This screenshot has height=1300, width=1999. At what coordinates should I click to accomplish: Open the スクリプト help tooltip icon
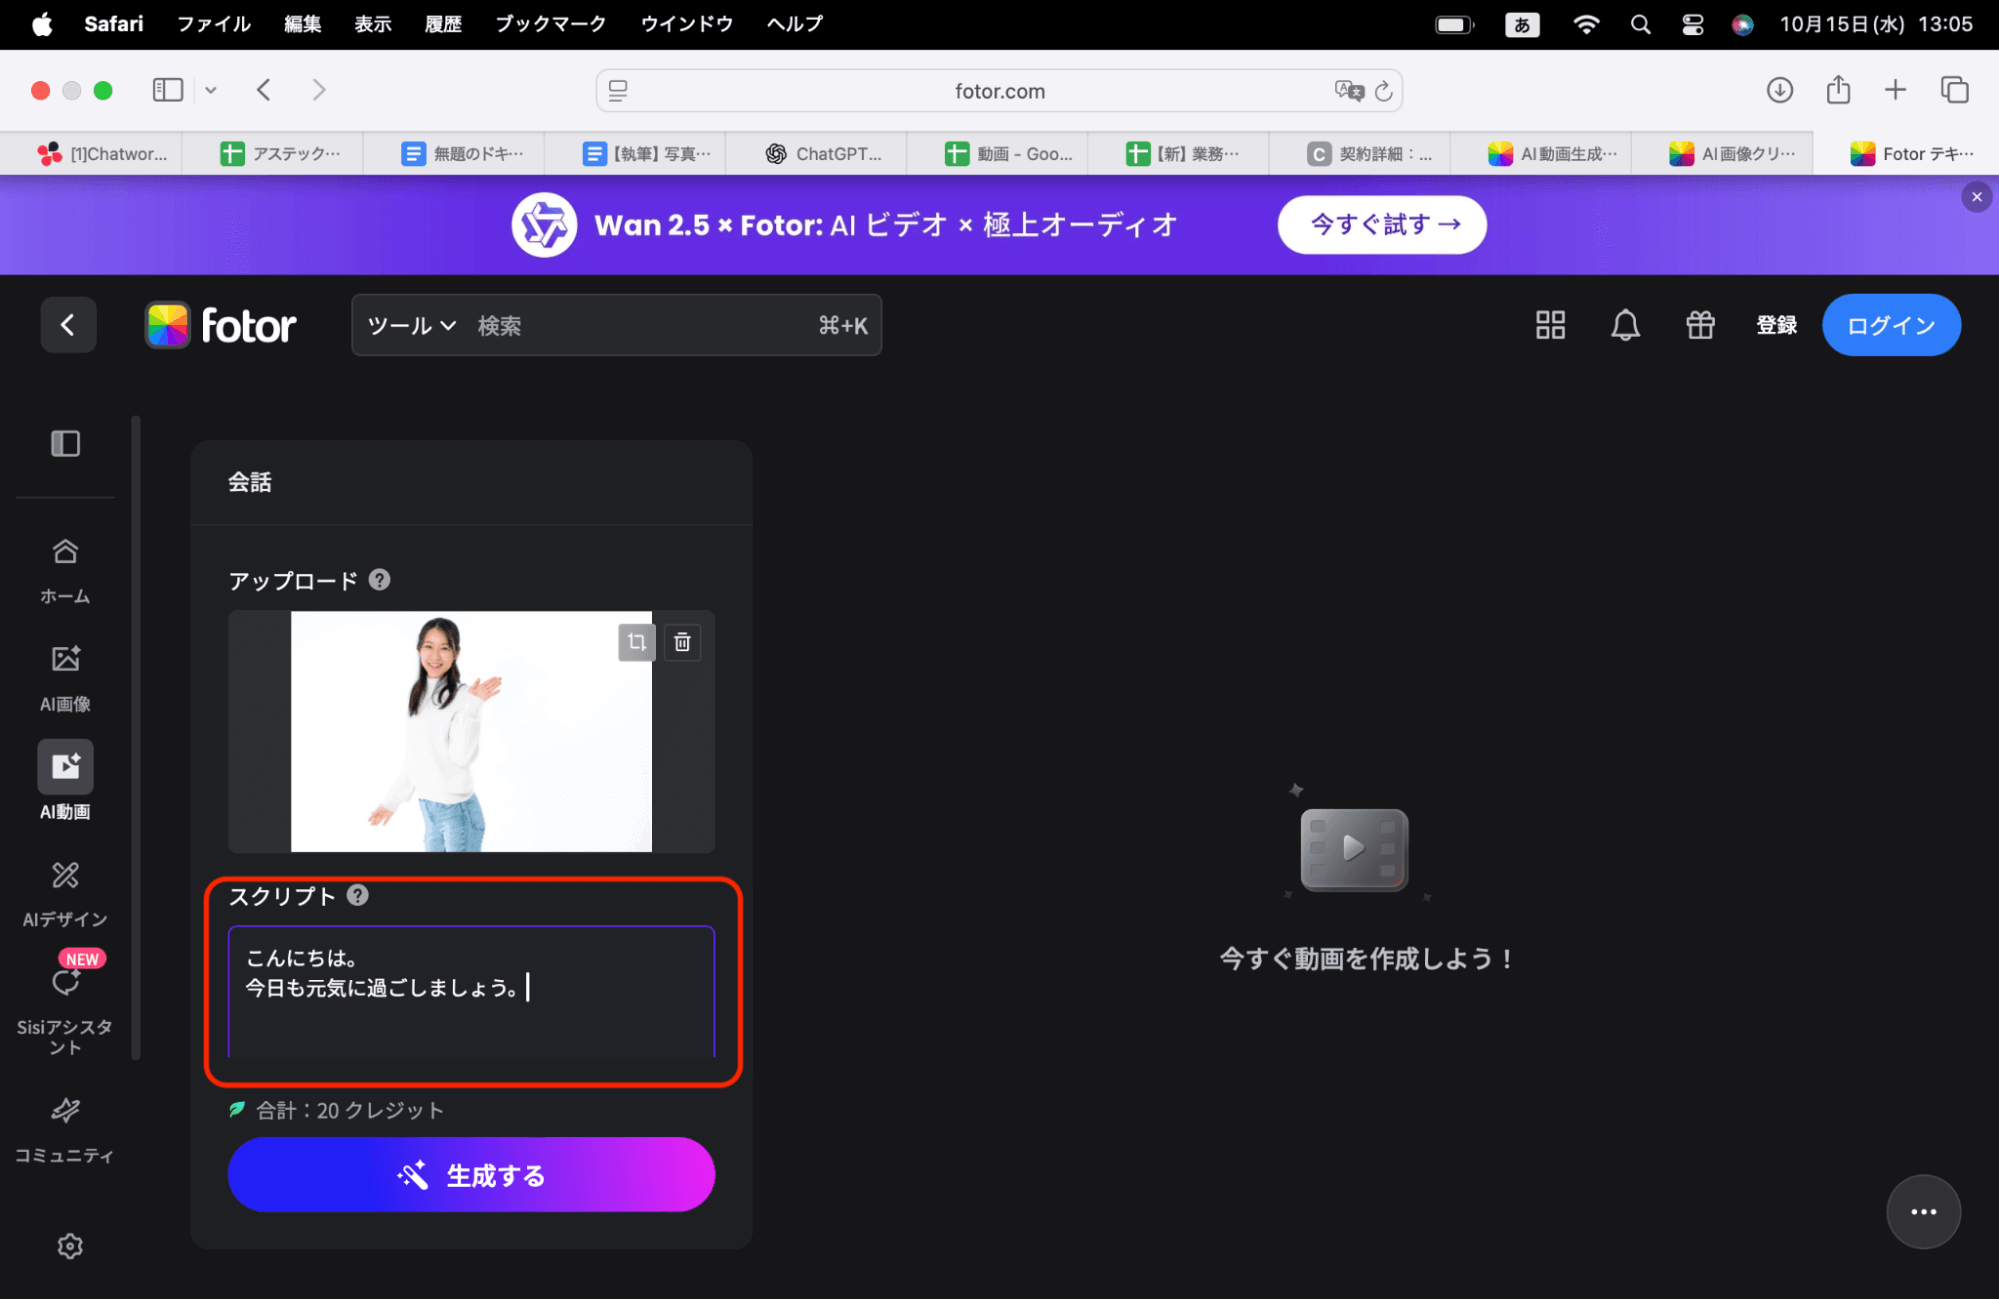coord(358,896)
